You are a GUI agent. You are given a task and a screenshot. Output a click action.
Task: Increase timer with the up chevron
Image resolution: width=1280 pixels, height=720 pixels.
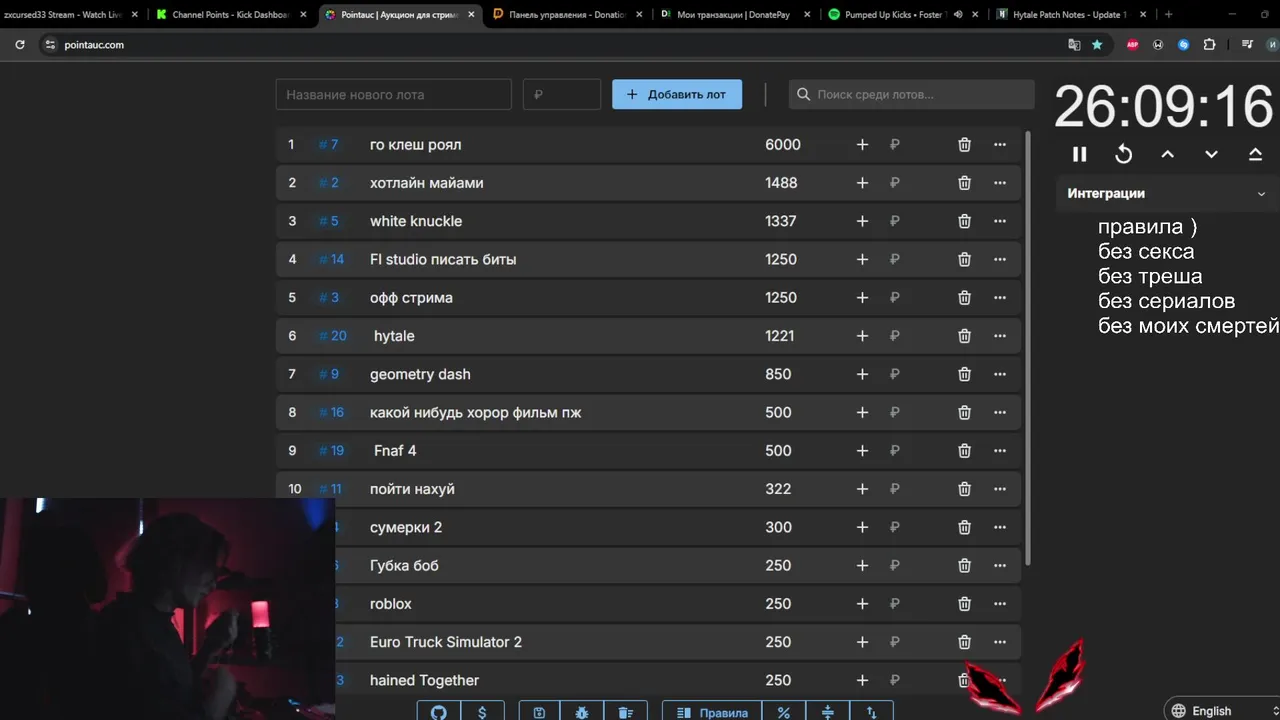pos(1167,154)
